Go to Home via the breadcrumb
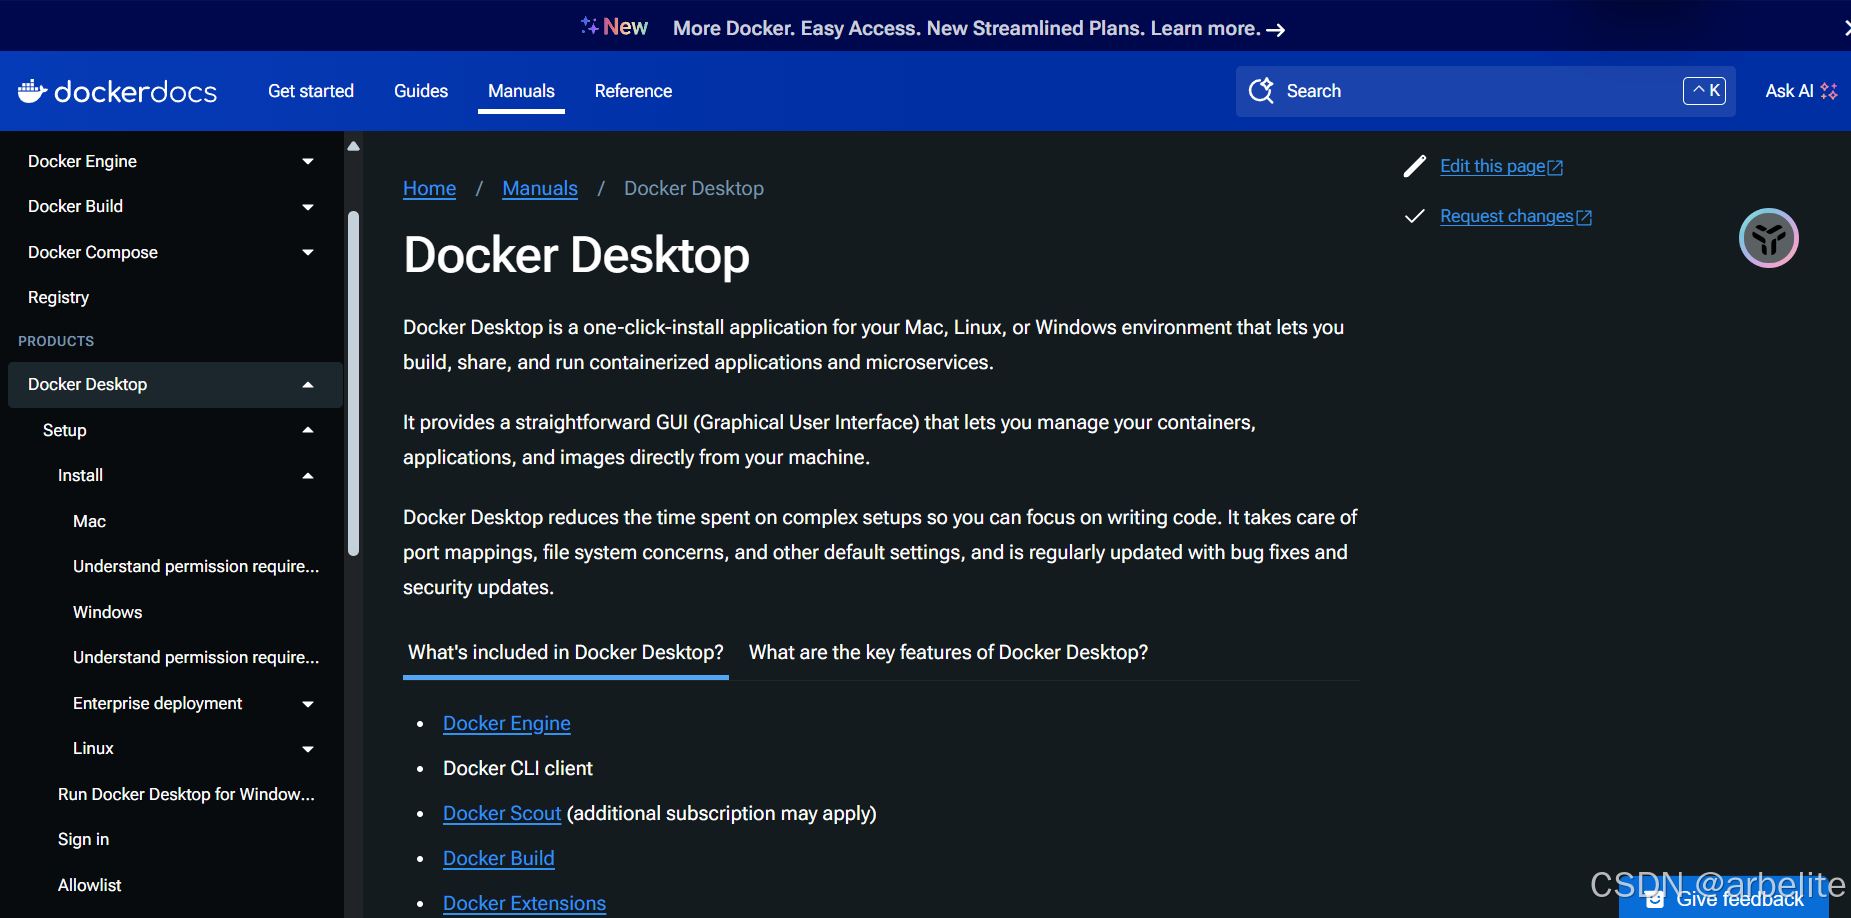 tap(429, 188)
